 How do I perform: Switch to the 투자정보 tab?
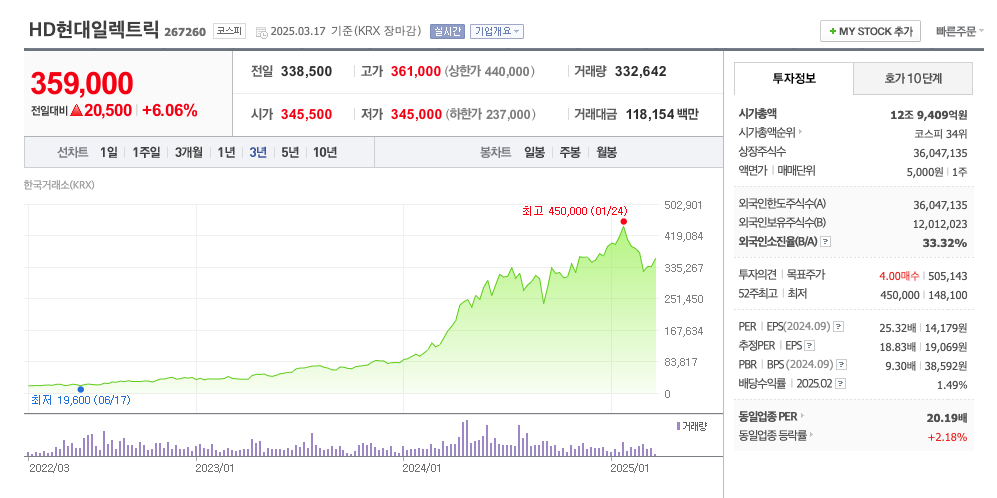point(794,79)
